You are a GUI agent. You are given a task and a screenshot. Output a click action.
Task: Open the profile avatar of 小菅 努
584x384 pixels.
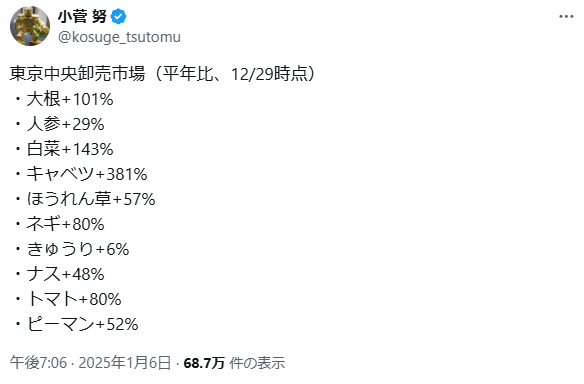pyautogui.click(x=30, y=26)
